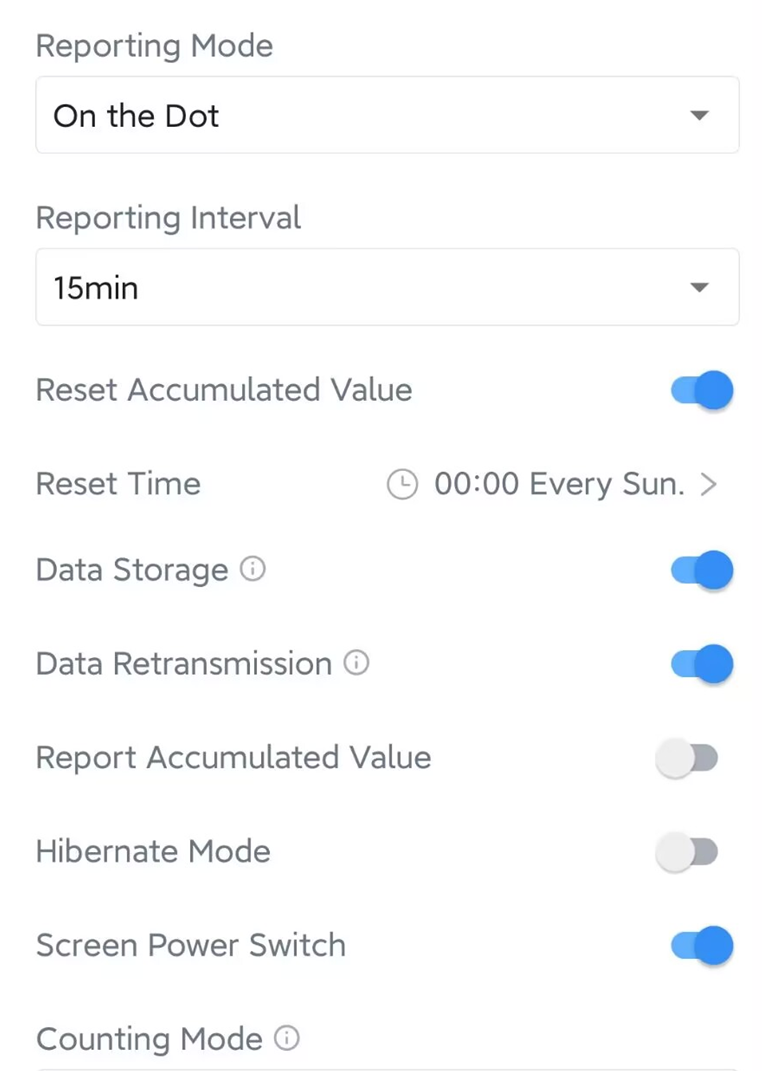
Task: Disable the Reset Accumulated Value toggle
Action: (x=702, y=390)
